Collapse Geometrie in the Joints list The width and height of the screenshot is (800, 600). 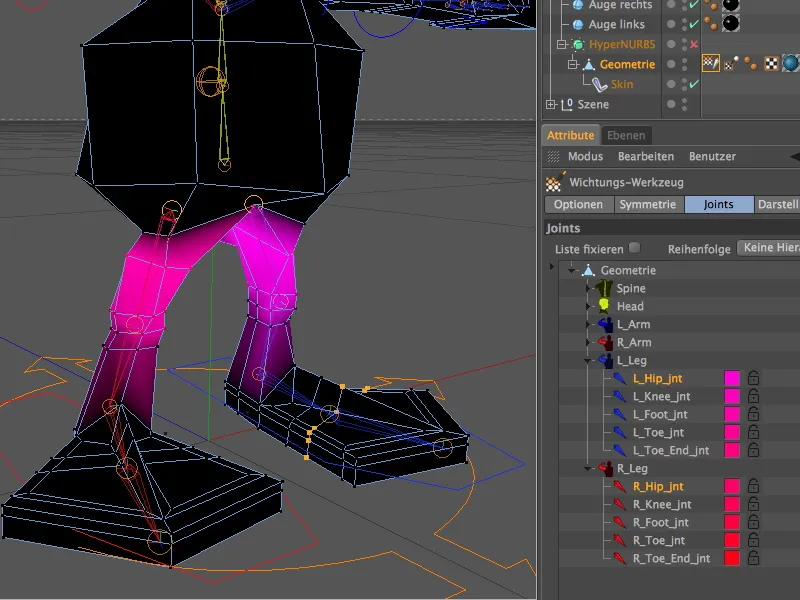[x=571, y=270]
